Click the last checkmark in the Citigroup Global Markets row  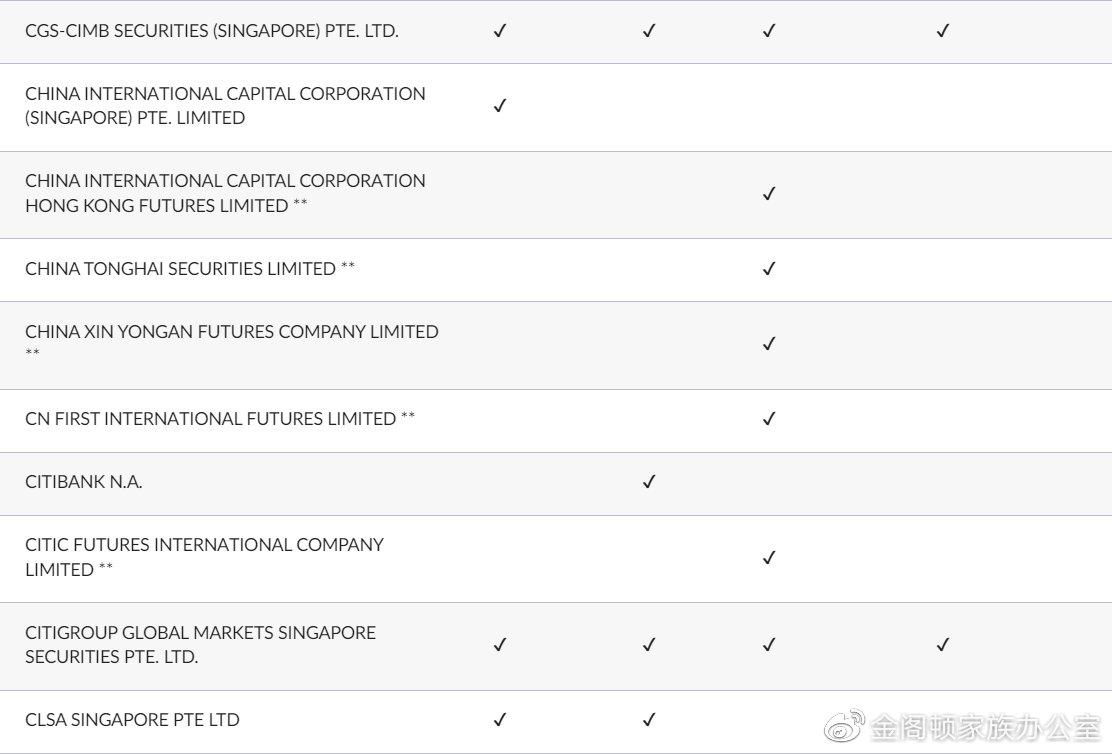point(942,644)
